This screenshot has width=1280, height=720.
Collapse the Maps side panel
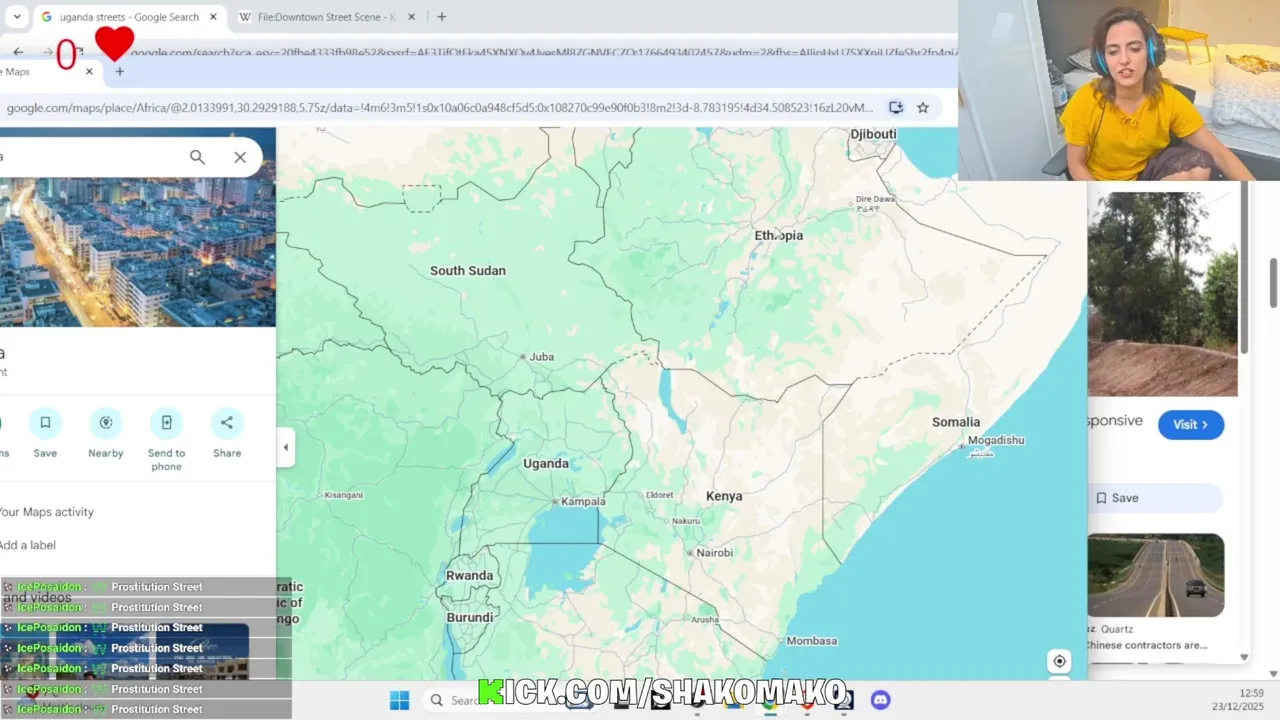(286, 447)
